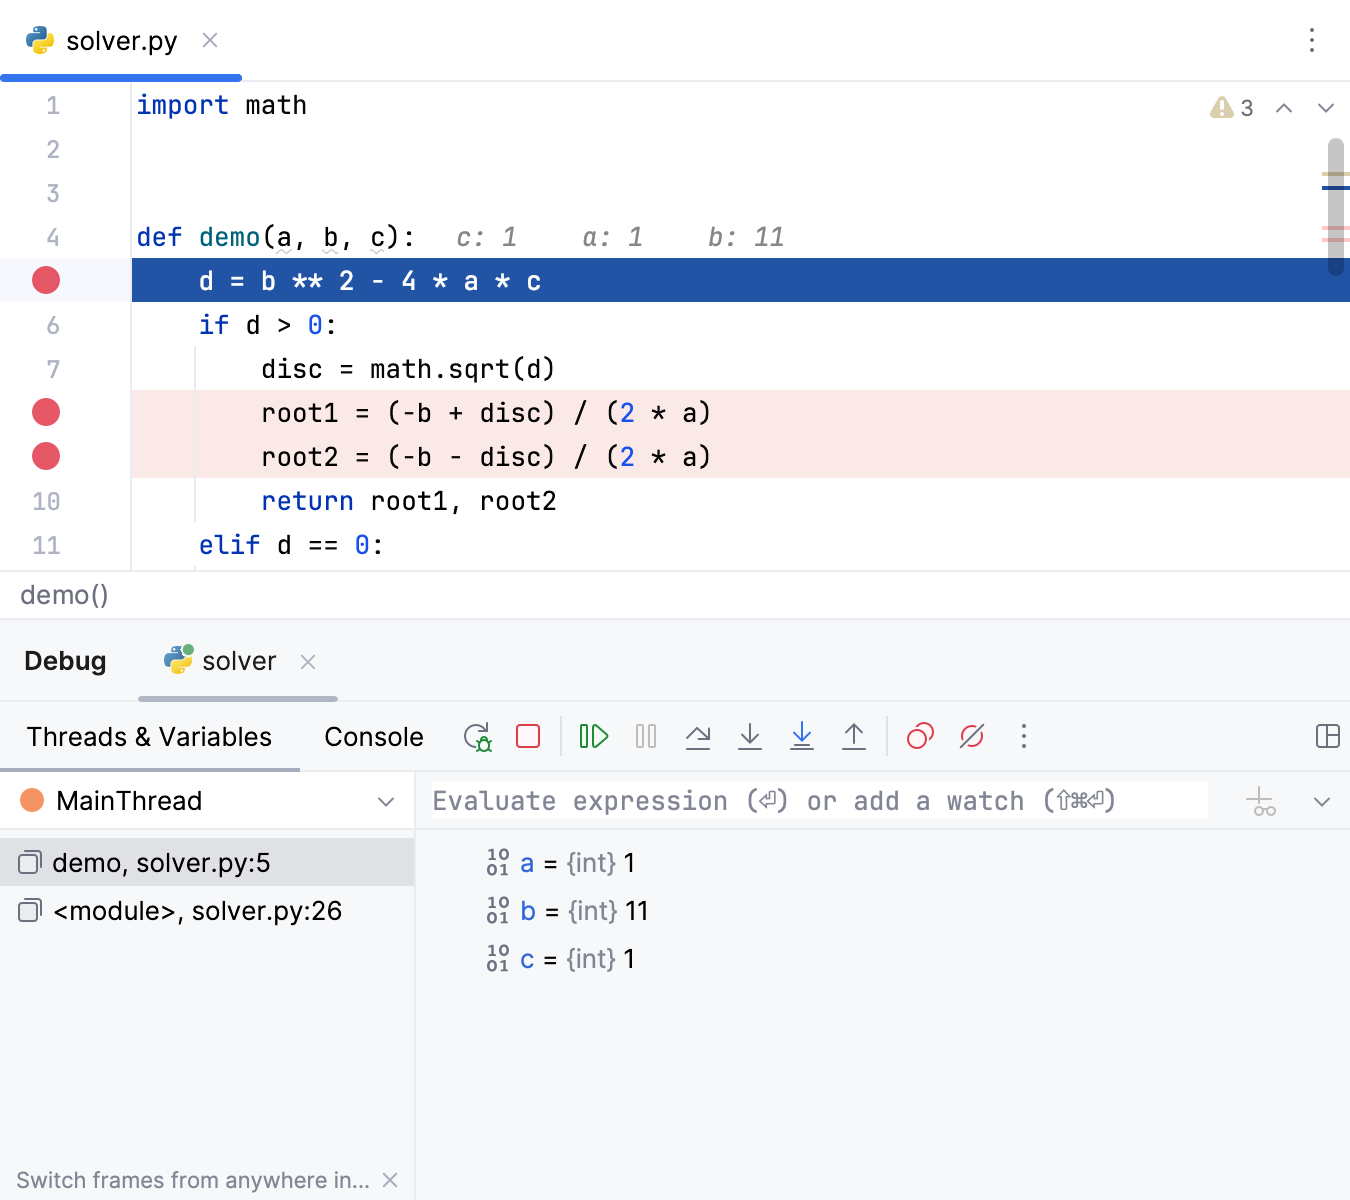Screen dimensions: 1350x1200
Task: Rerun the solver debug session
Action: click(477, 736)
